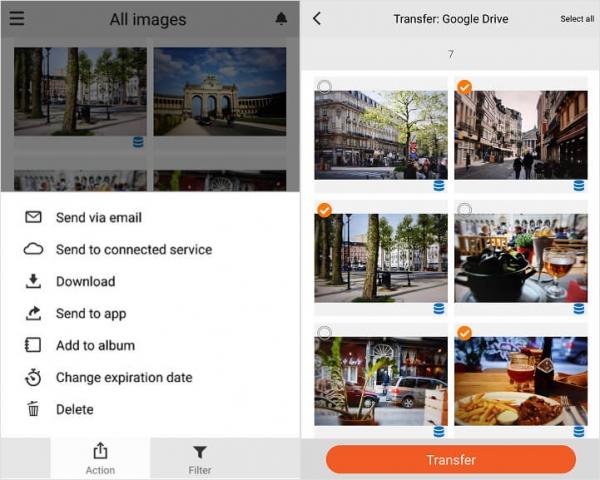Click storage icon under parked cars cafe photo
The image size is (600, 480).
(x=439, y=432)
